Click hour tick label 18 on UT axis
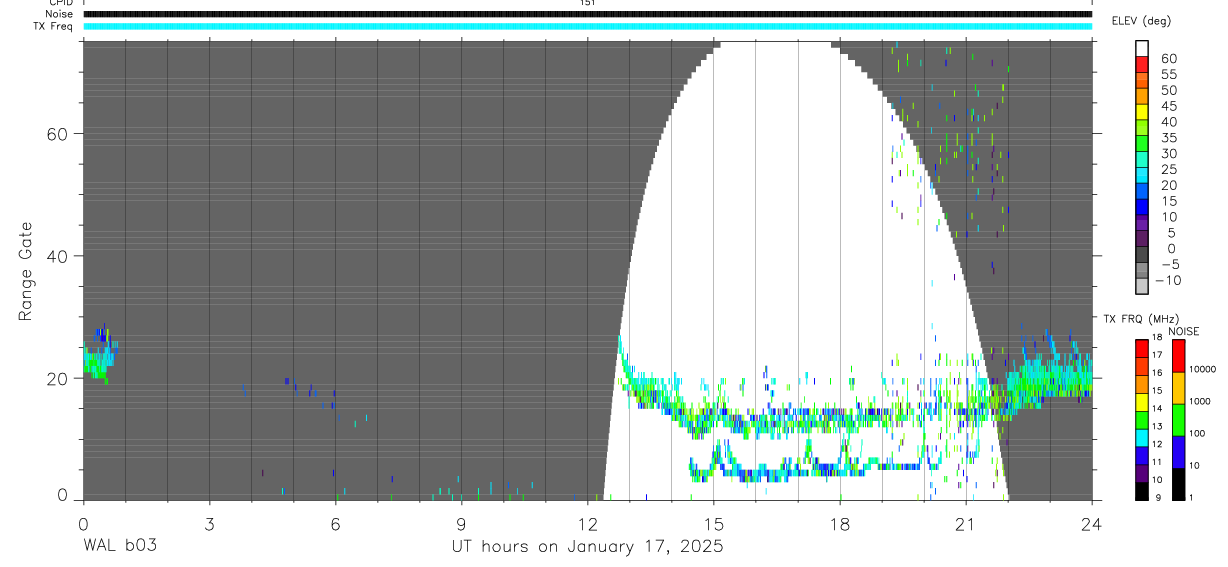The image size is (1228, 567). 839,523
